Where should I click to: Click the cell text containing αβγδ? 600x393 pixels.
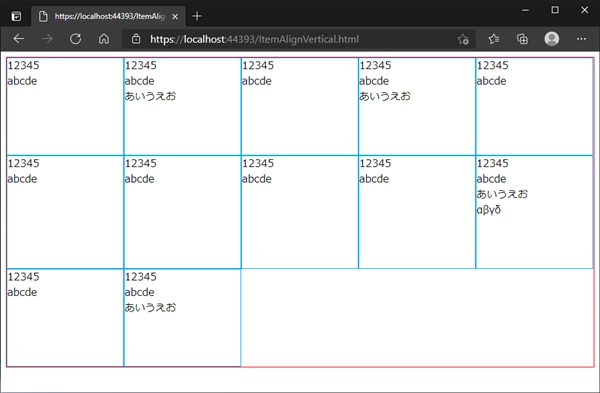click(489, 210)
